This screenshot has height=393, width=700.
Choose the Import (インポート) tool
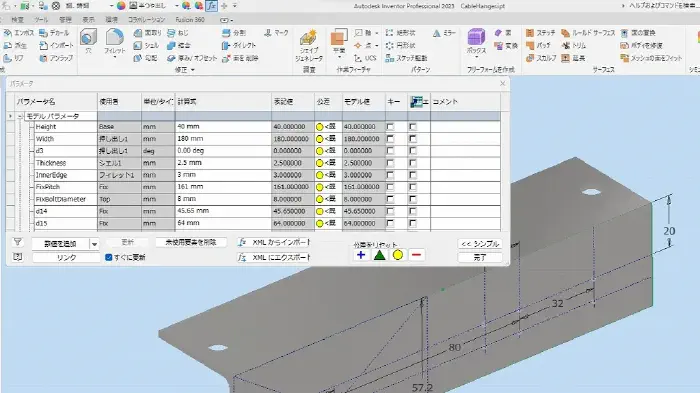click(56, 46)
